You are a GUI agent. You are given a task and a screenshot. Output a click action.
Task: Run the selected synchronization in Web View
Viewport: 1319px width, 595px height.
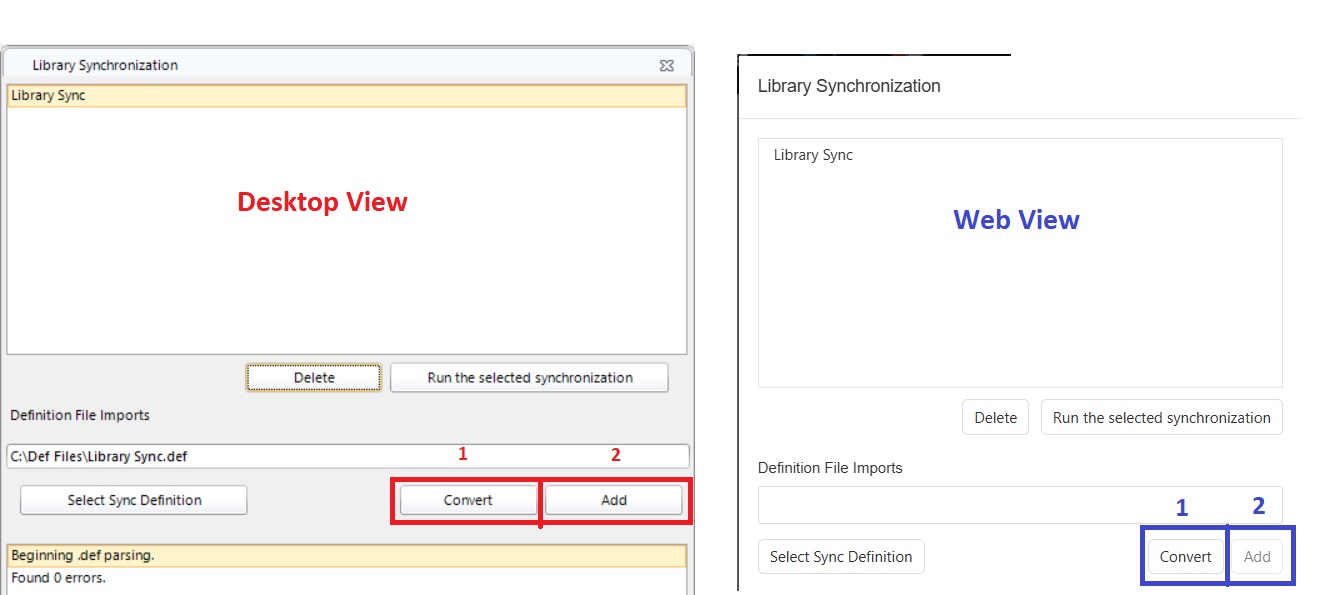[1161, 417]
